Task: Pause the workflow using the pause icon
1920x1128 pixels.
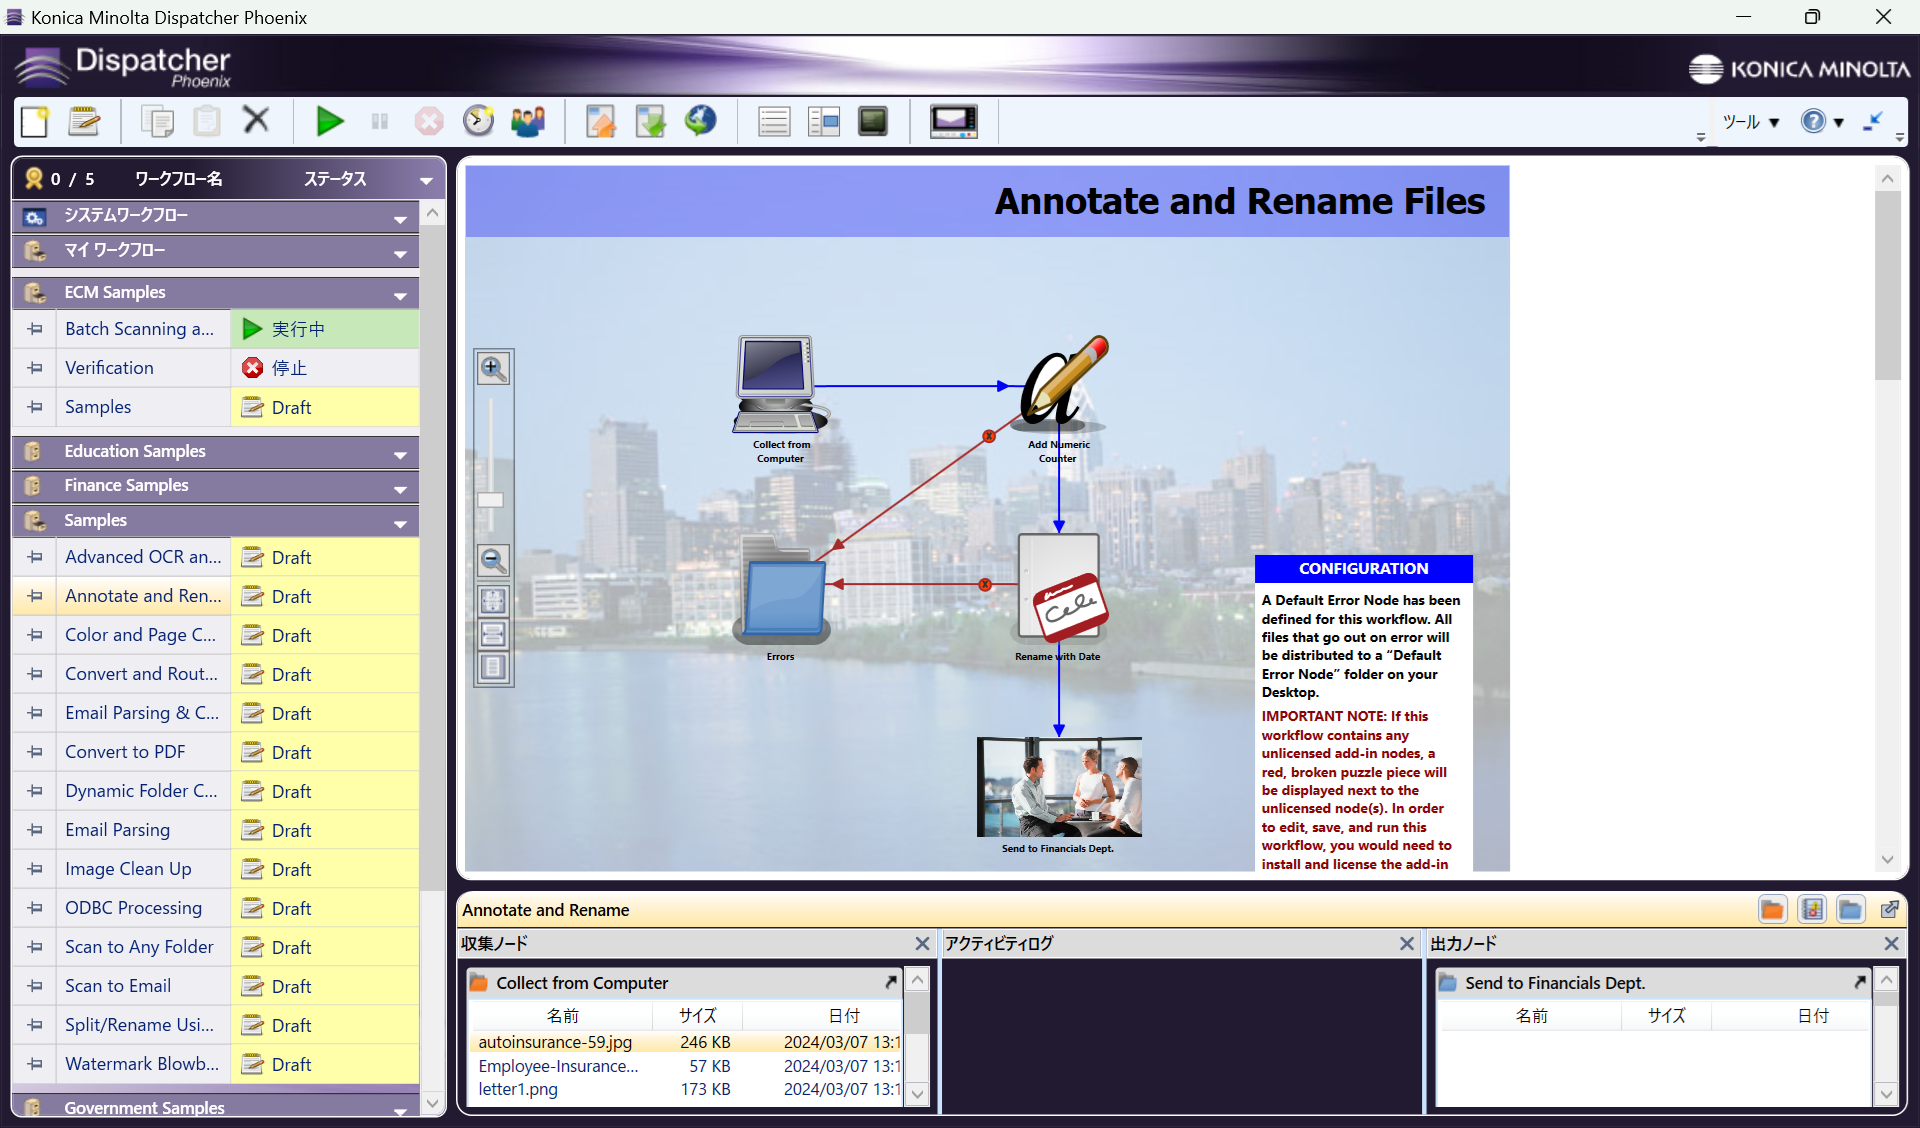Action: [x=379, y=121]
